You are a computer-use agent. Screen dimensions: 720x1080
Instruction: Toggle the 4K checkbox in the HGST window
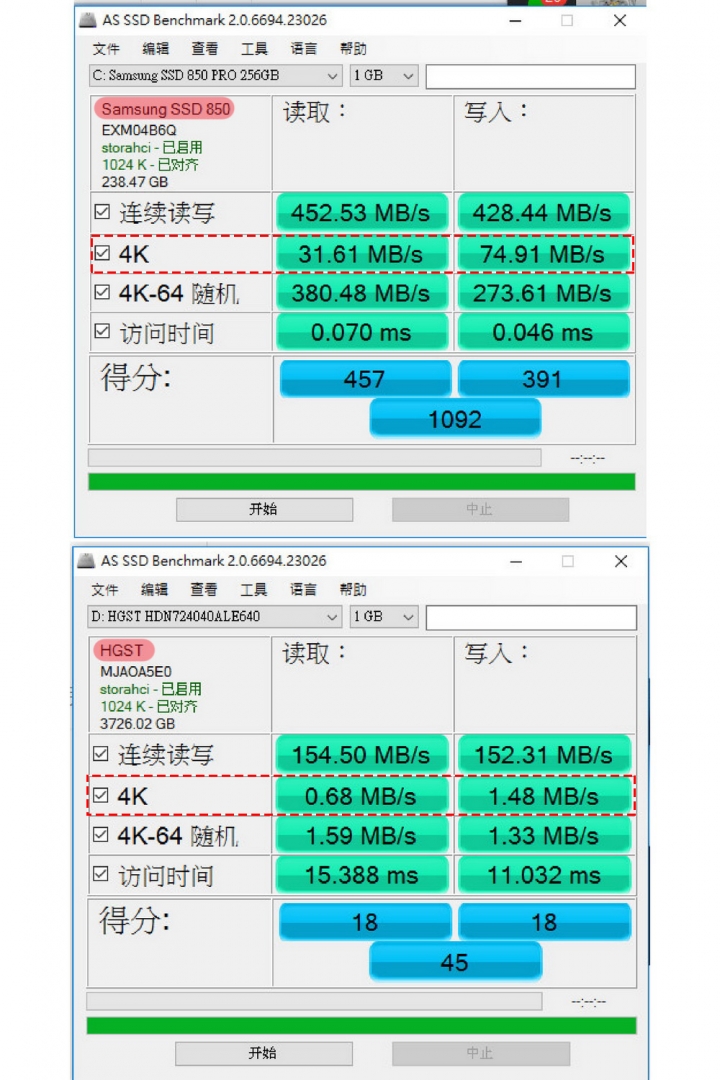click(101, 795)
